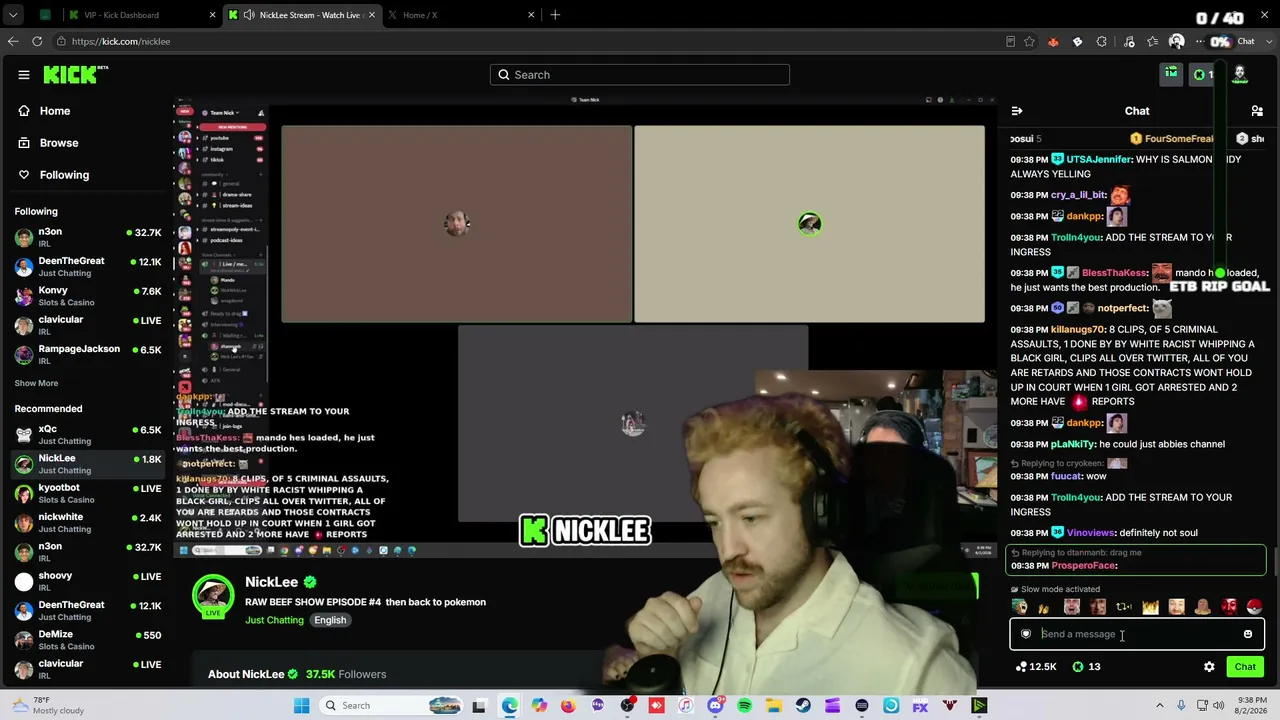Screen dimensions: 1280x720
Task: Switch to the Home / X tab
Action: [x=460, y=15]
